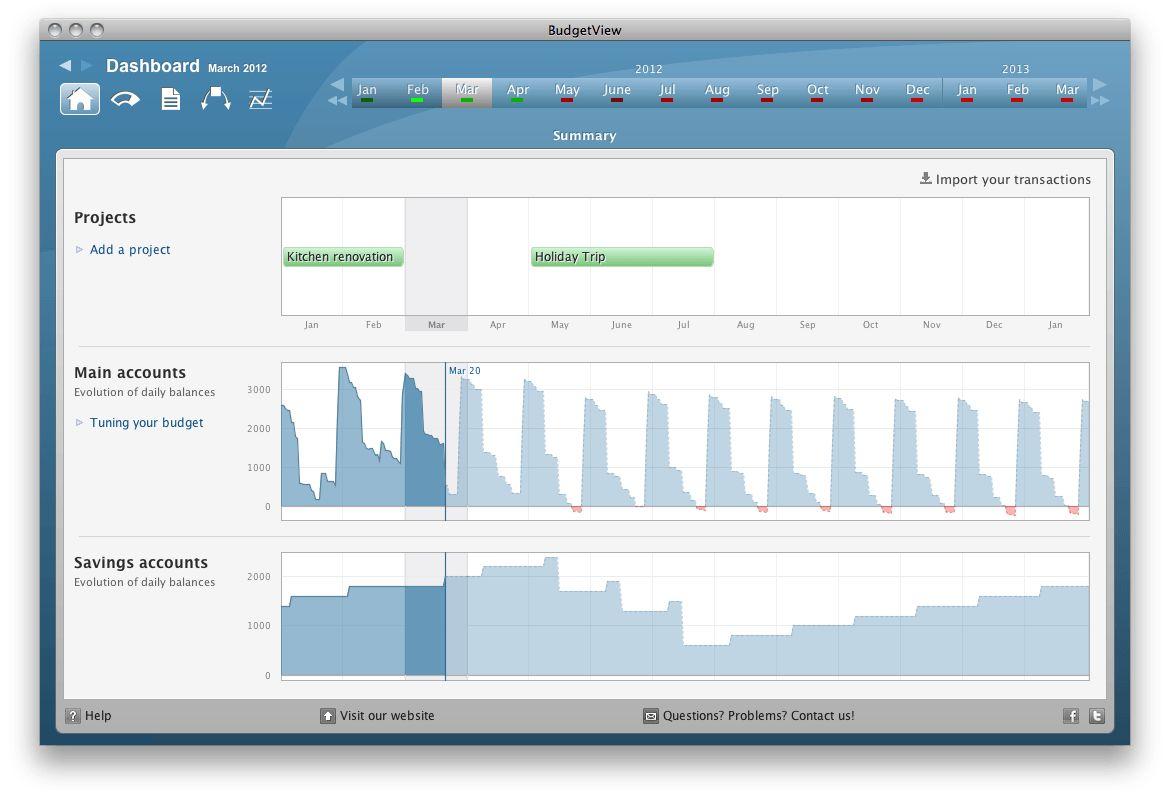Expand the Add a project link
Viewport: 1170px width, 800px height.
pyautogui.click(x=130, y=250)
